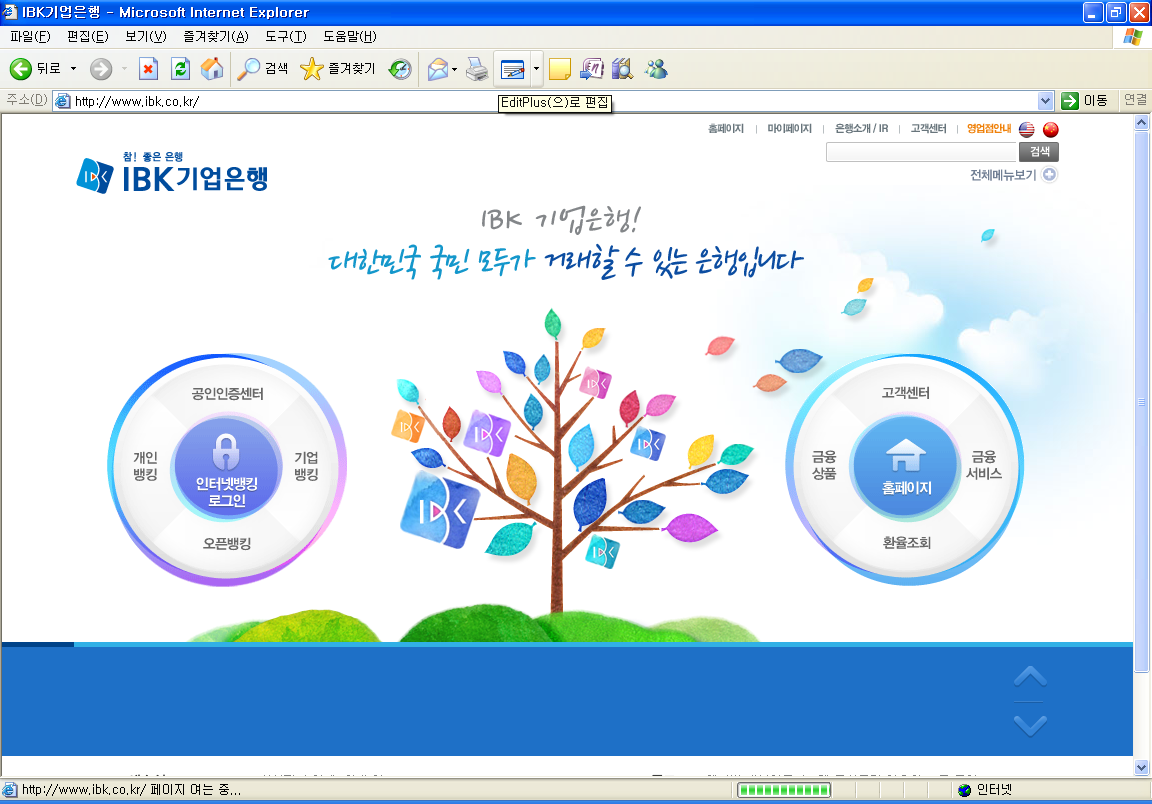Open 금융상품 in right wheel
Image resolution: width=1152 pixels, height=804 pixels.
tap(824, 465)
